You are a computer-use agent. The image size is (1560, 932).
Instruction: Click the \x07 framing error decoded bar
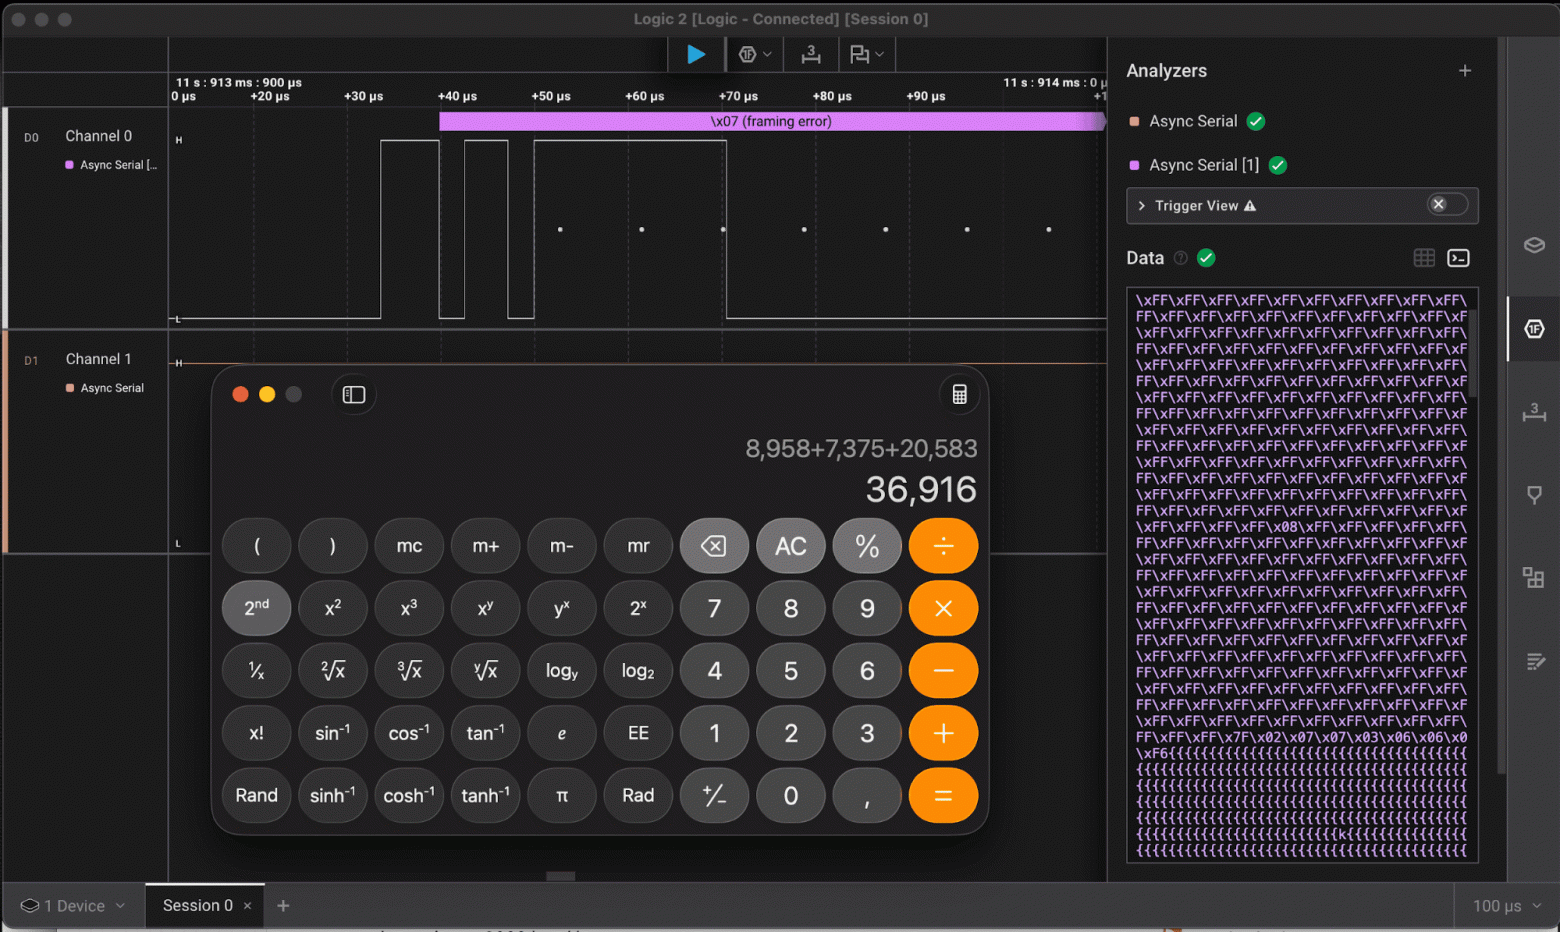point(771,121)
